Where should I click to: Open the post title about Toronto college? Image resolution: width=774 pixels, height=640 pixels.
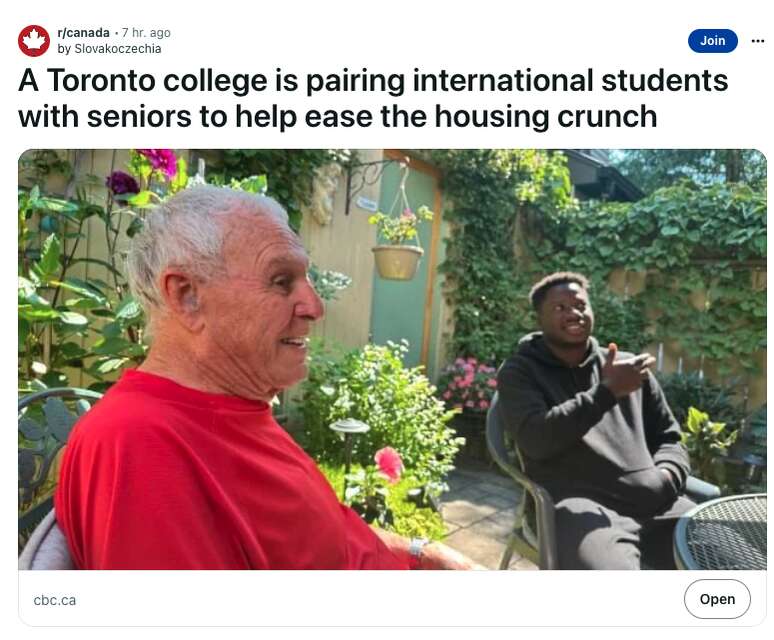click(x=373, y=98)
